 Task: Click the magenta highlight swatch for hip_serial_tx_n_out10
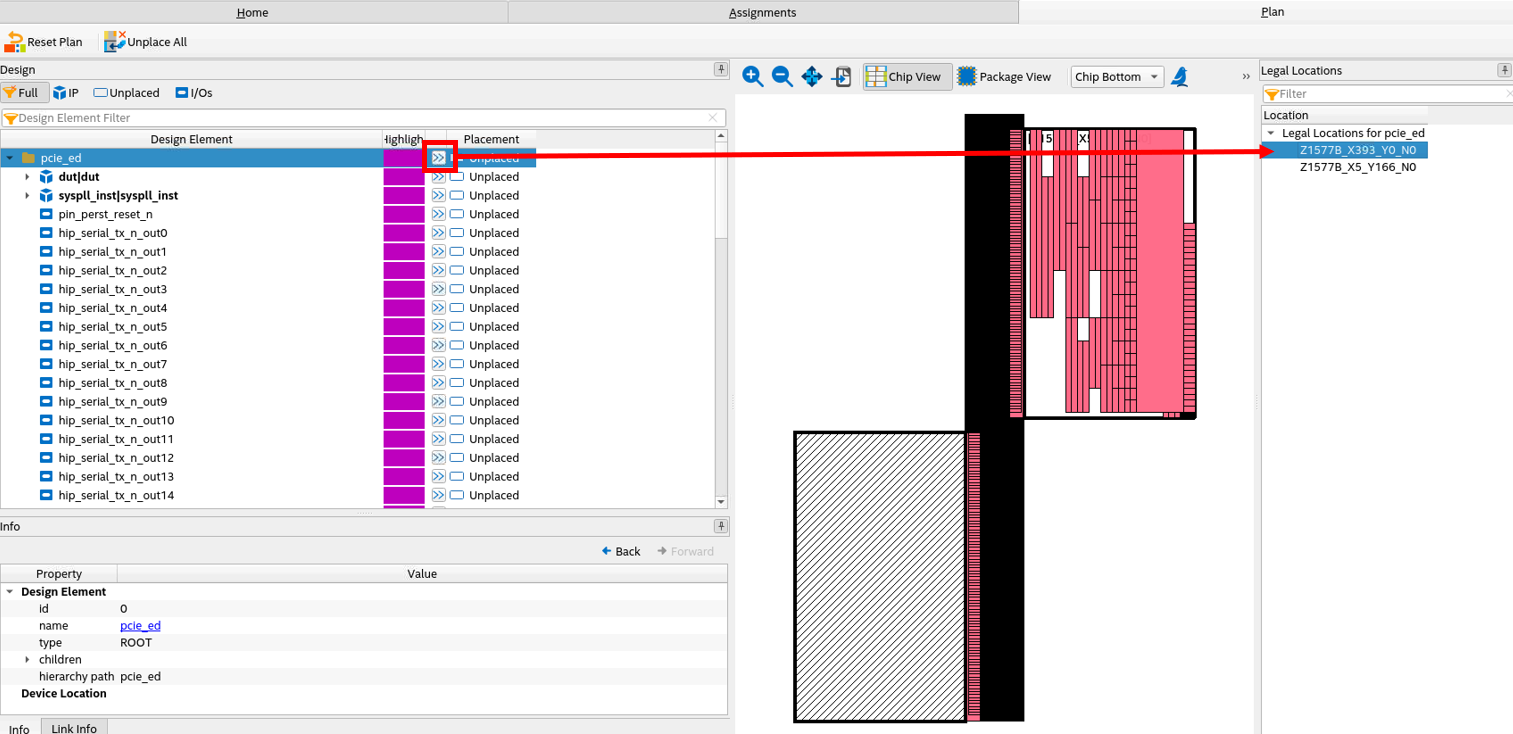pyautogui.click(x=404, y=420)
